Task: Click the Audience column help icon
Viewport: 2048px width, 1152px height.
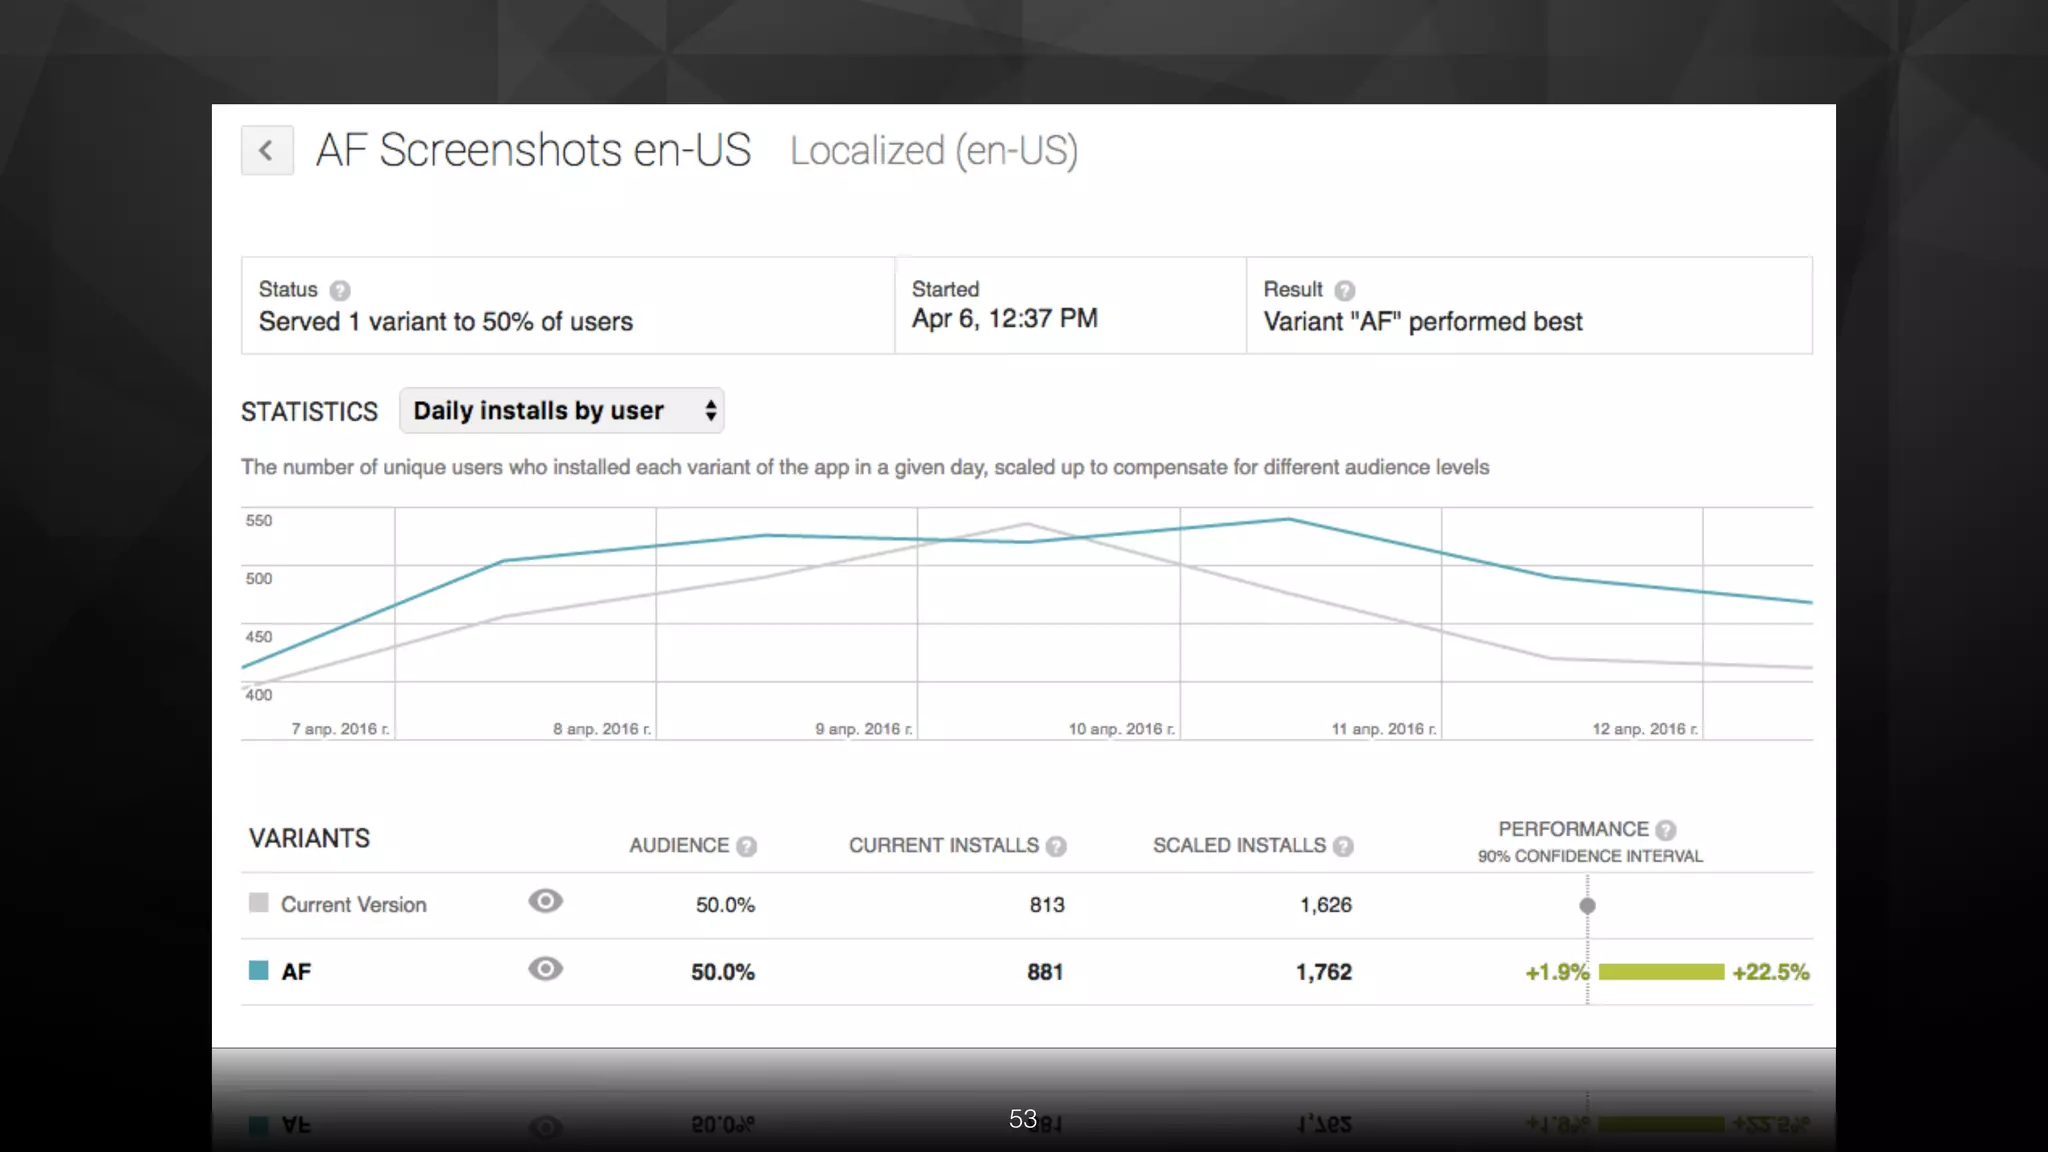Action: click(746, 847)
